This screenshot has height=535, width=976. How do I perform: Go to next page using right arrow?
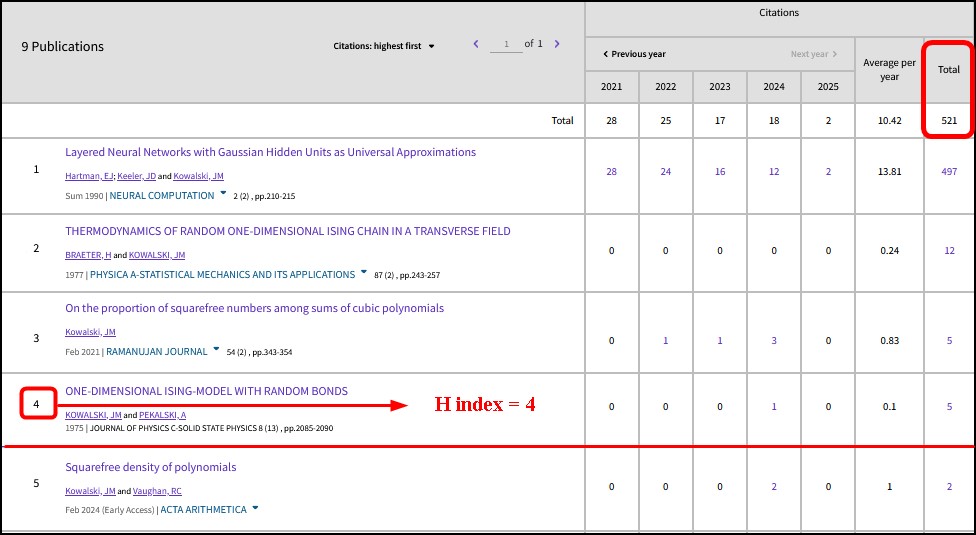pyautogui.click(x=557, y=44)
